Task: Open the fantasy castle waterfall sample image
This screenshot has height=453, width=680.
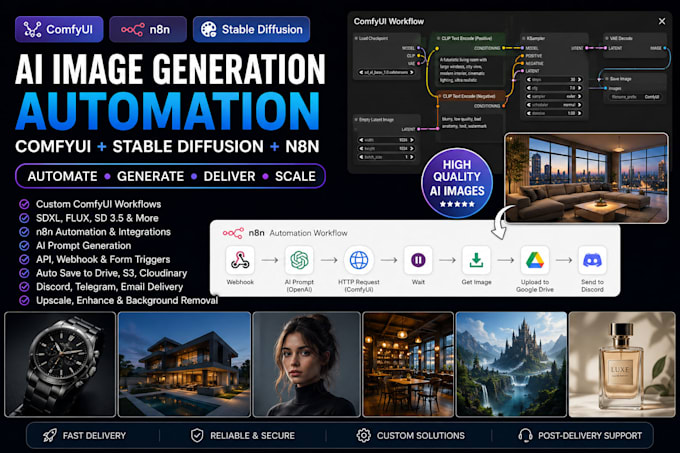Action: (x=511, y=364)
